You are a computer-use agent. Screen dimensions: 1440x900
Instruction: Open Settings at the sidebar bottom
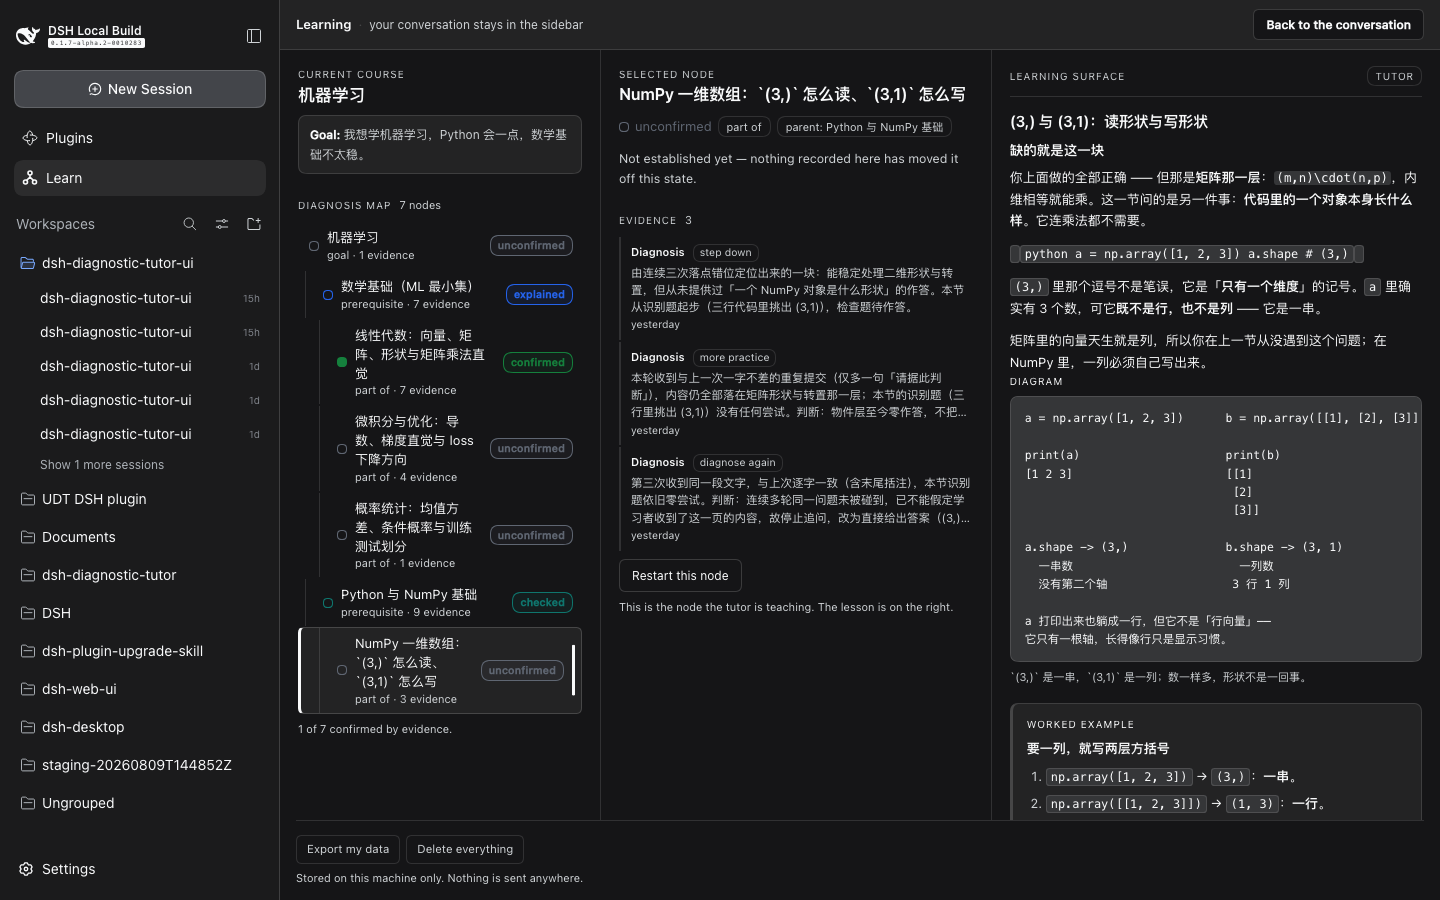(x=140, y=869)
